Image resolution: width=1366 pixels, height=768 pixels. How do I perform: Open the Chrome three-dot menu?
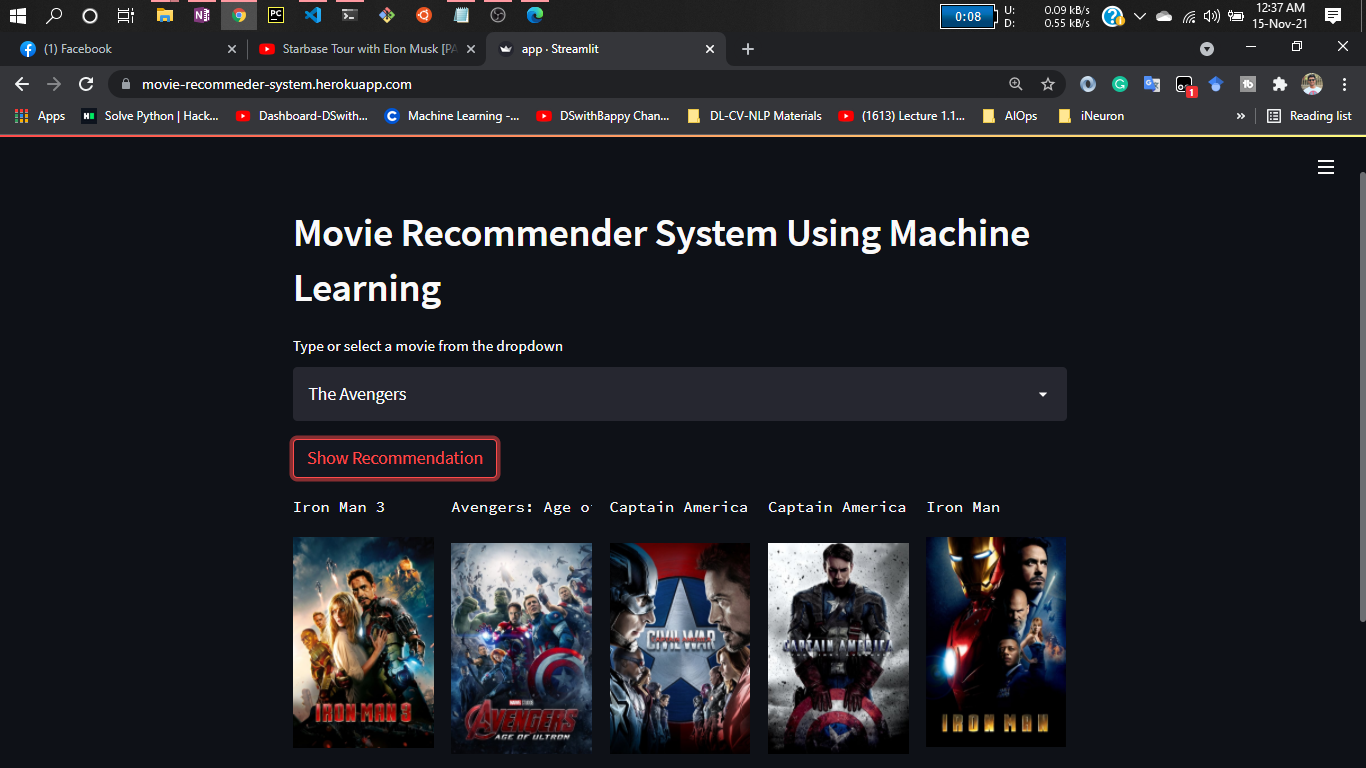(x=1345, y=85)
